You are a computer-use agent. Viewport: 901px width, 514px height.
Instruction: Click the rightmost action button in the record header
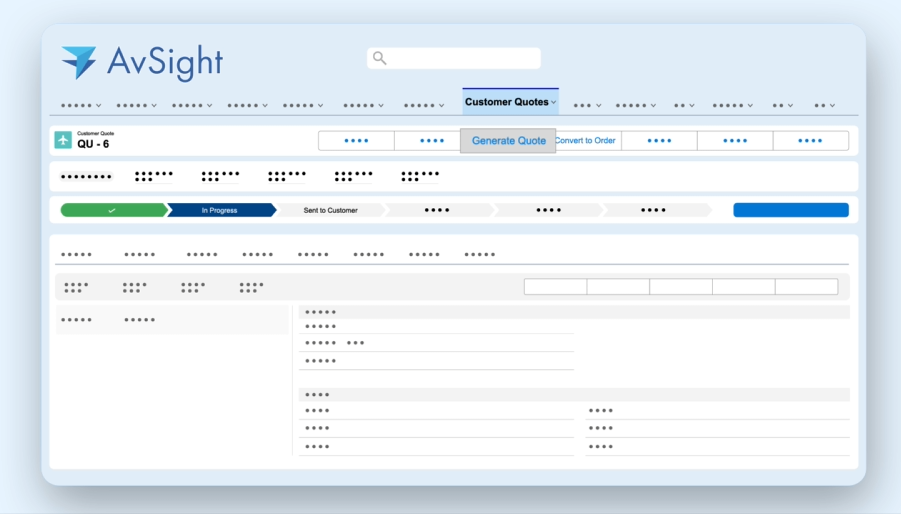[810, 141]
